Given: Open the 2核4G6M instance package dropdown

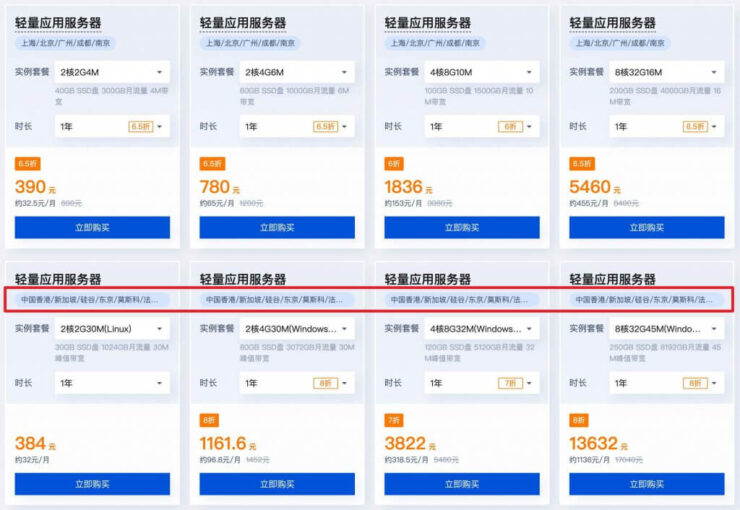Looking at the screenshot, I should 297,72.
